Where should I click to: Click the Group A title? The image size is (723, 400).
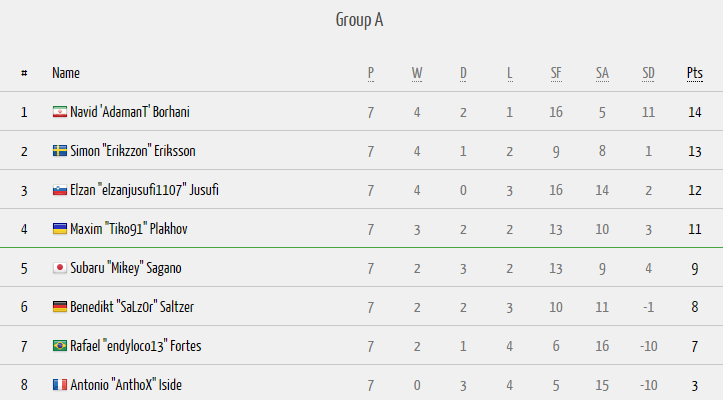pyautogui.click(x=359, y=20)
